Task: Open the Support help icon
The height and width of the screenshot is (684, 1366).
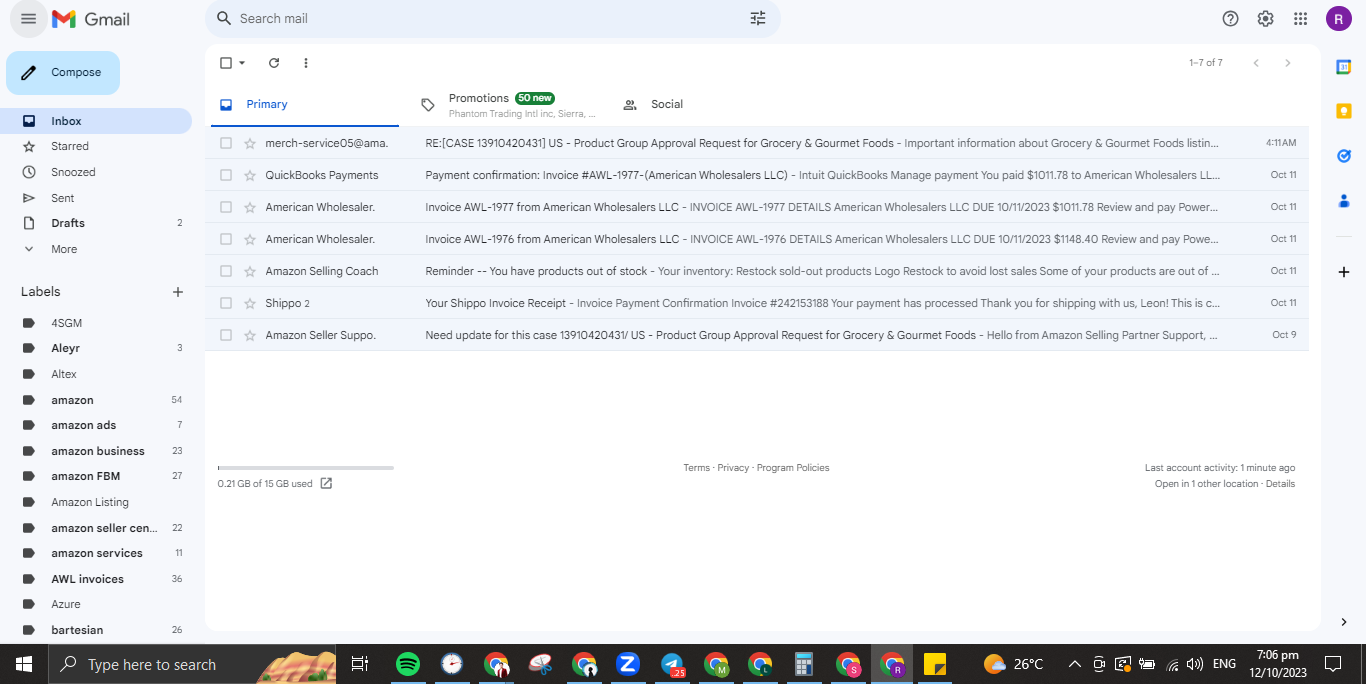Action: [x=1231, y=18]
